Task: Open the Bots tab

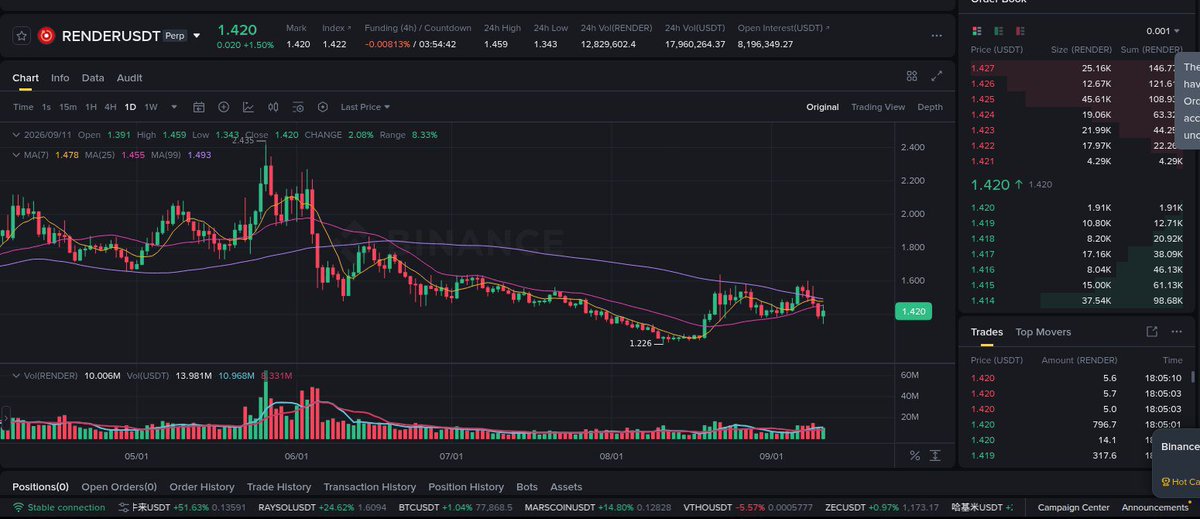Action: (x=527, y=487)
